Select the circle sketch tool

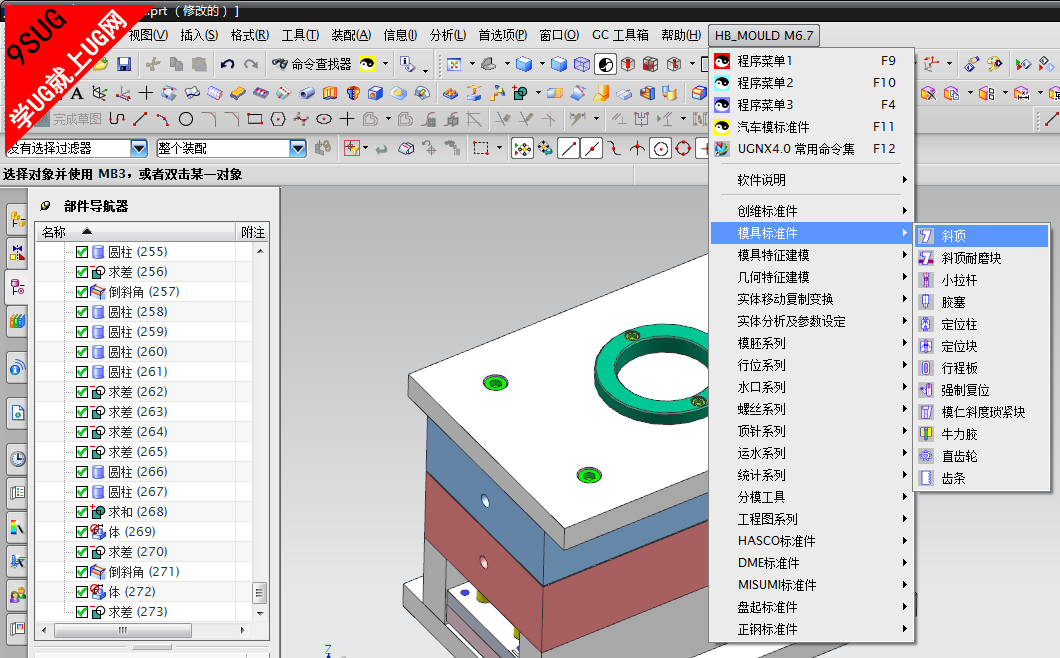(186, 120)
